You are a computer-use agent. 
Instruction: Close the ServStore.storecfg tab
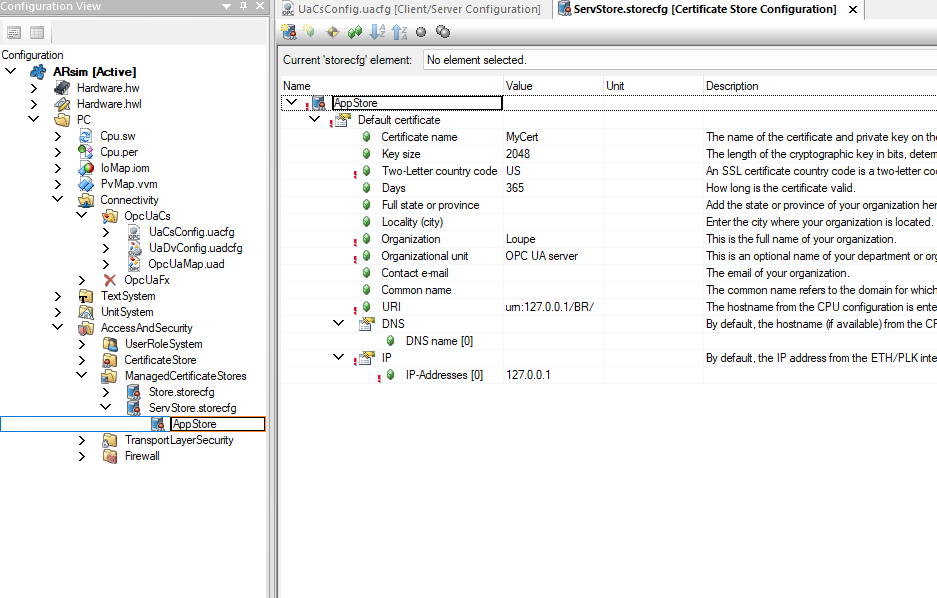coord(853,10)
